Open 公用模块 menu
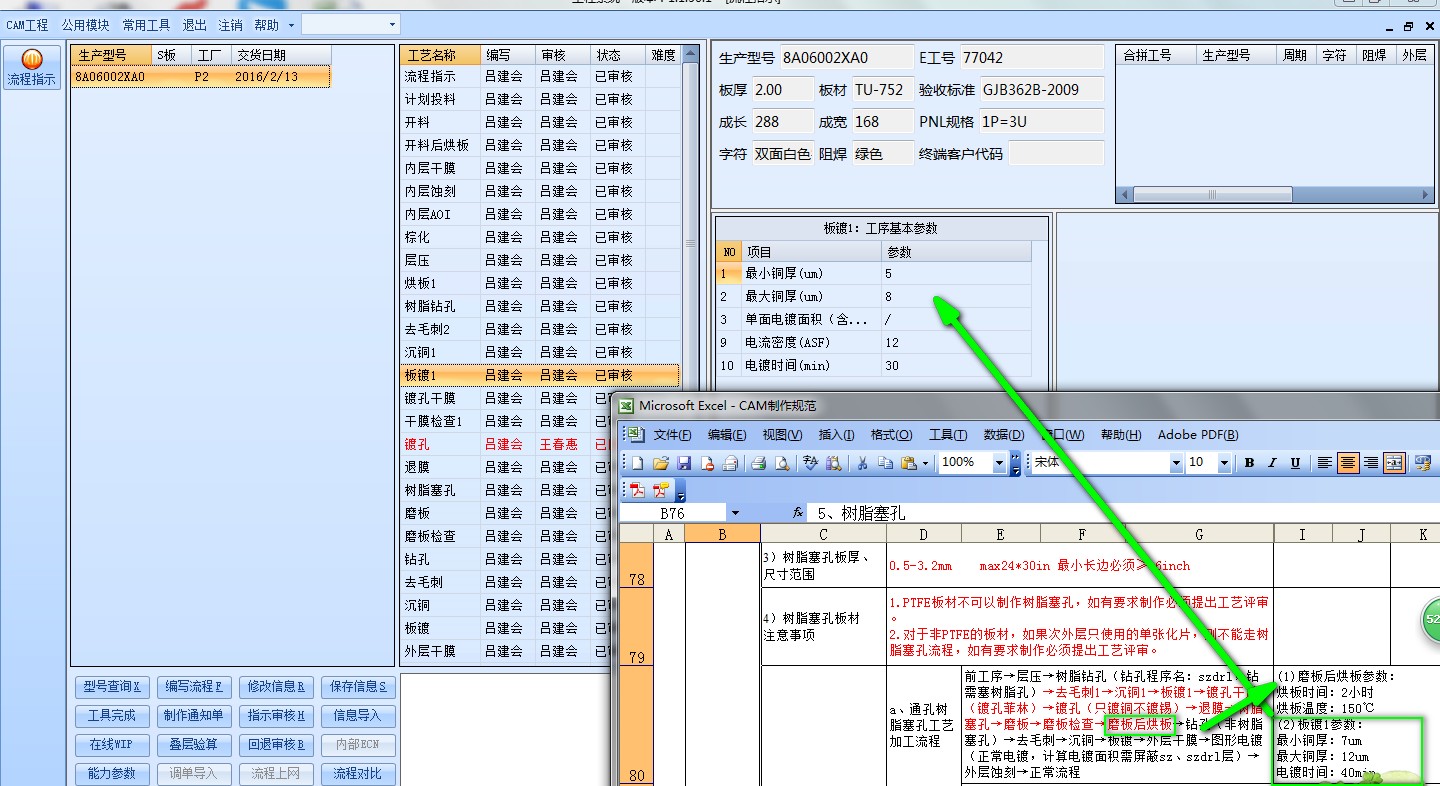 click(86, 25)
